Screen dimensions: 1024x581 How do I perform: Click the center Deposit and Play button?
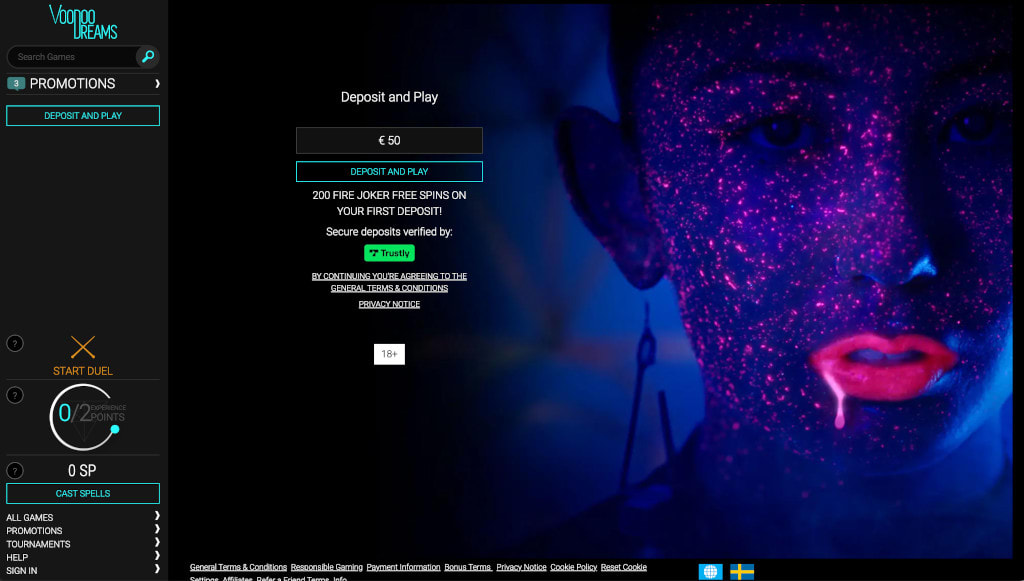tap(389, 172)
